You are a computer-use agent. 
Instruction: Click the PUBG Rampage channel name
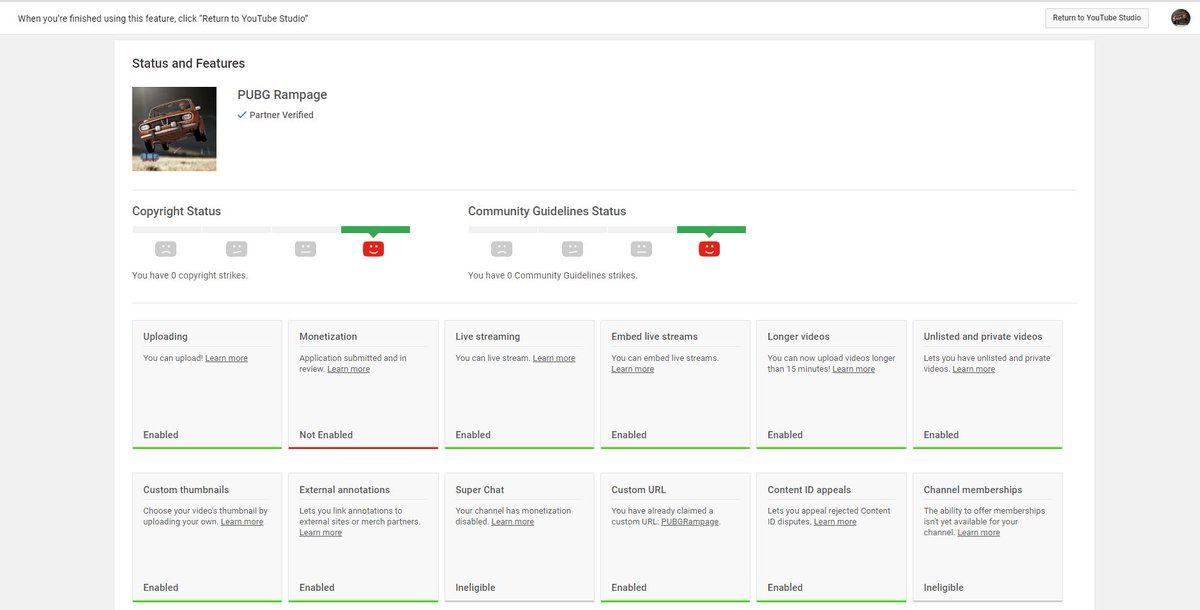282,95
